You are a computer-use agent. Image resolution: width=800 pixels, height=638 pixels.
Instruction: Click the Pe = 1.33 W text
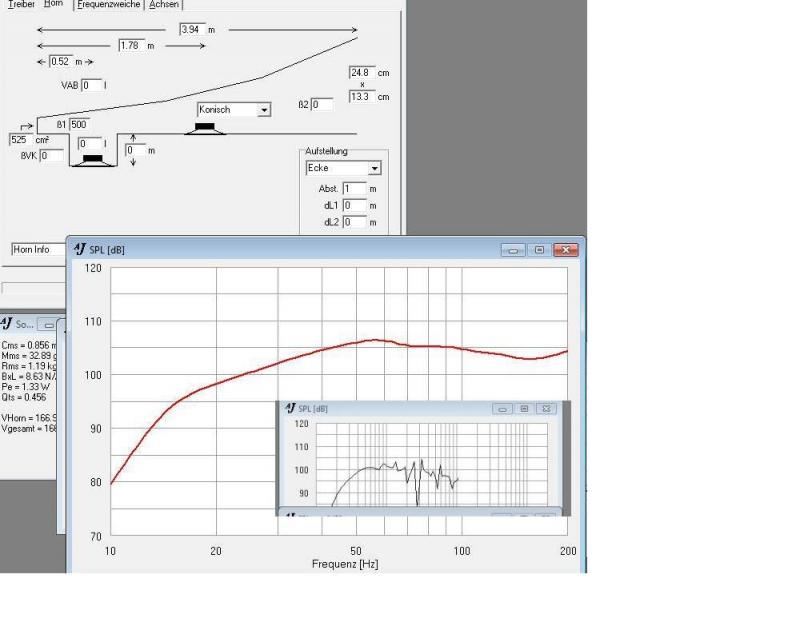click(25, 387)
